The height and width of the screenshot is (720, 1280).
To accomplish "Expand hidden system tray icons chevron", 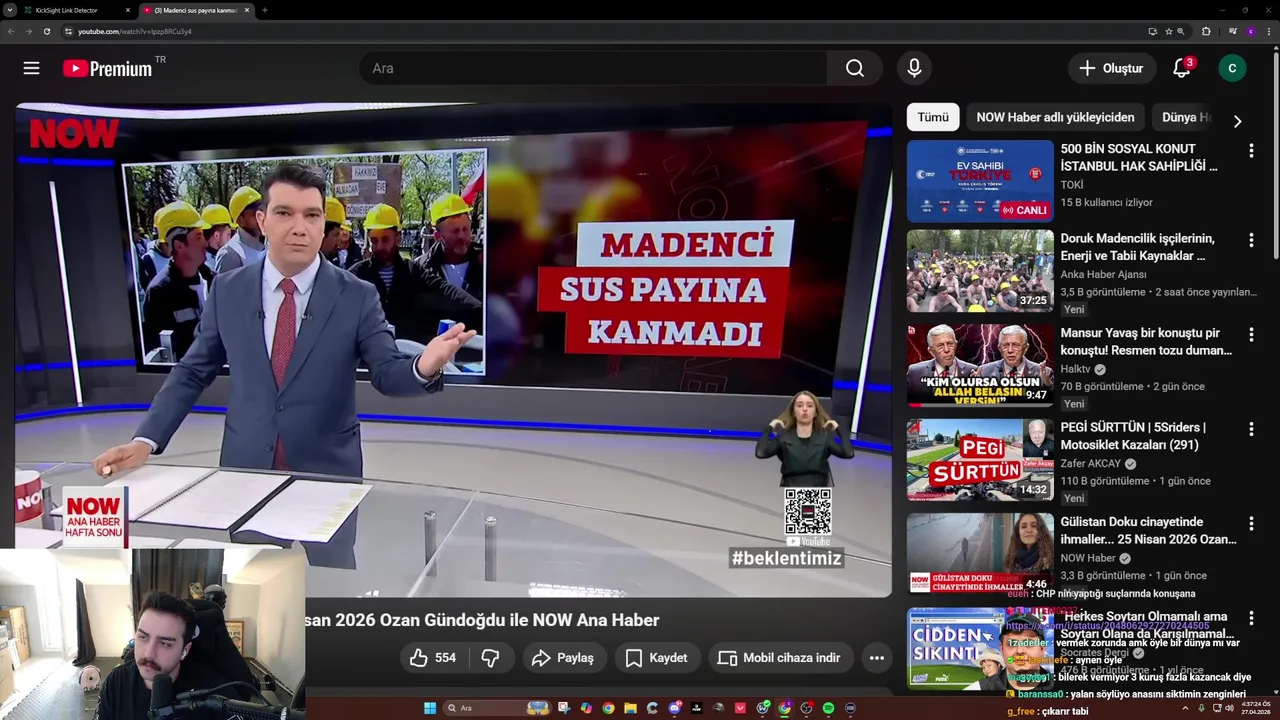I will pyautogui.click(x=1185, y=708).
